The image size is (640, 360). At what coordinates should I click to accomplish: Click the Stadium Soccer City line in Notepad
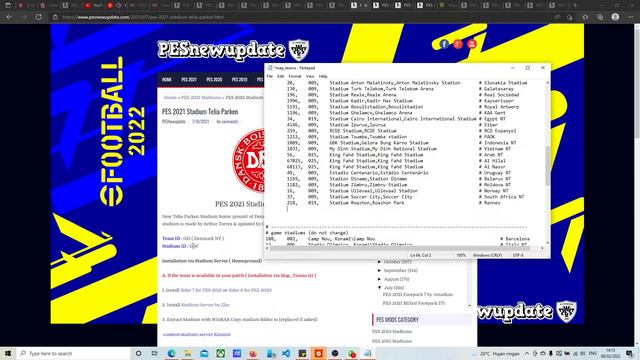(406, 197)
